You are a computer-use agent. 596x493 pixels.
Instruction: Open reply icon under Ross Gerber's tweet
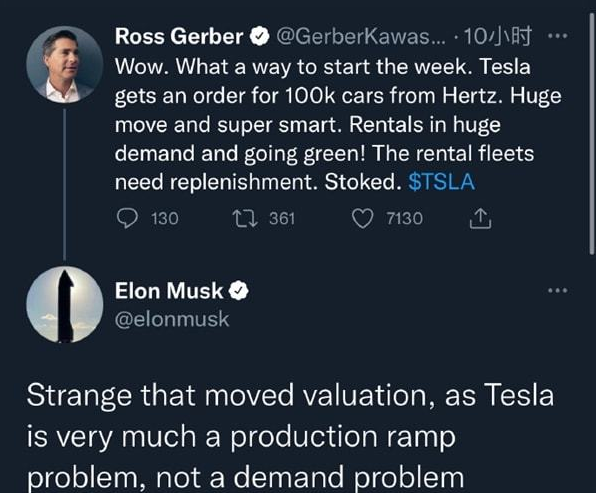coord(127,219)
